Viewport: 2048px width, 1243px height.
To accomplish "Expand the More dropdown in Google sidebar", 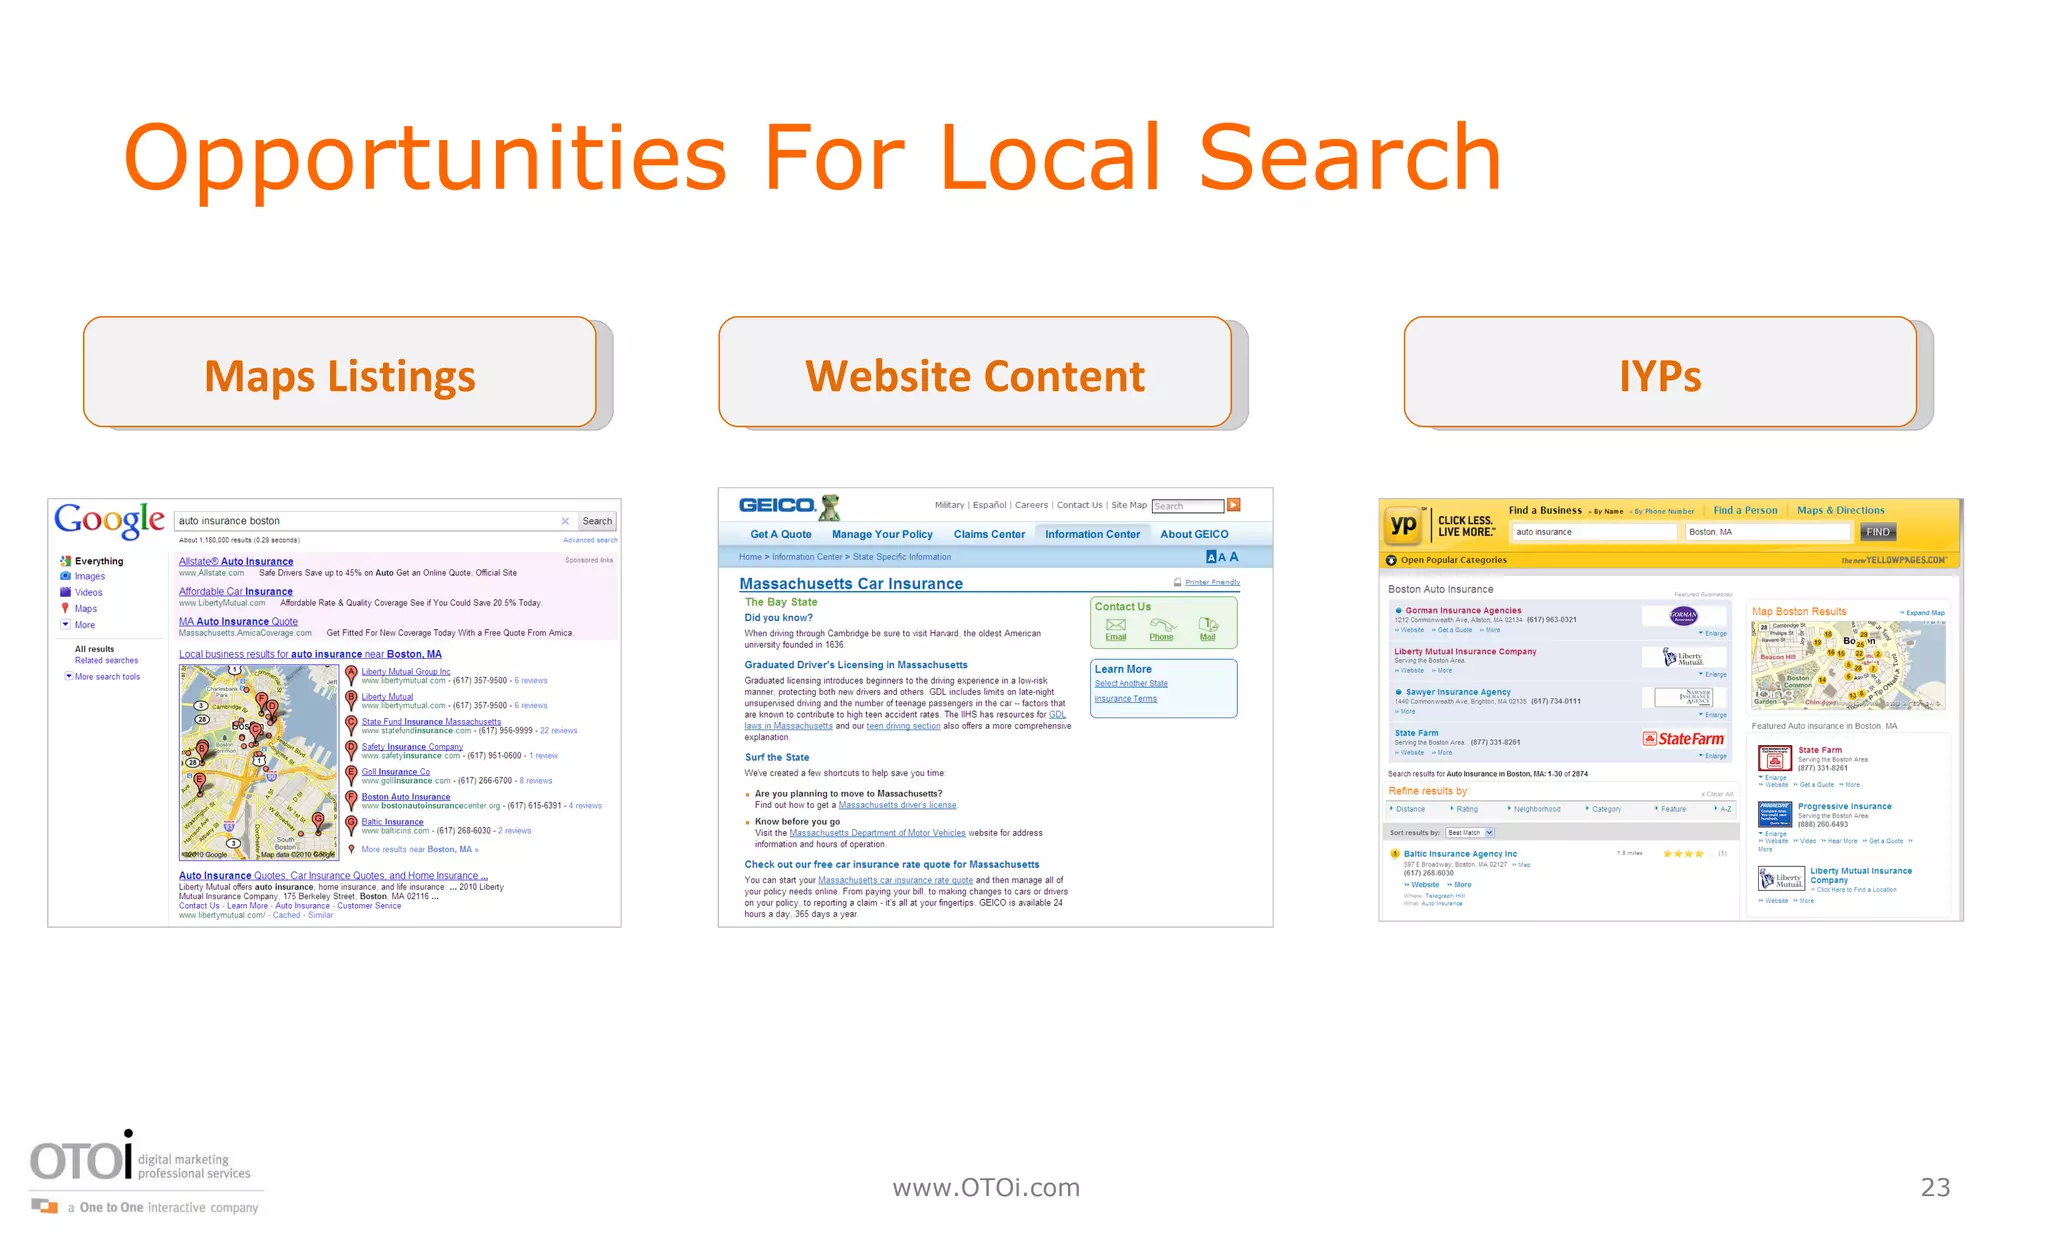I will [65, 625].
